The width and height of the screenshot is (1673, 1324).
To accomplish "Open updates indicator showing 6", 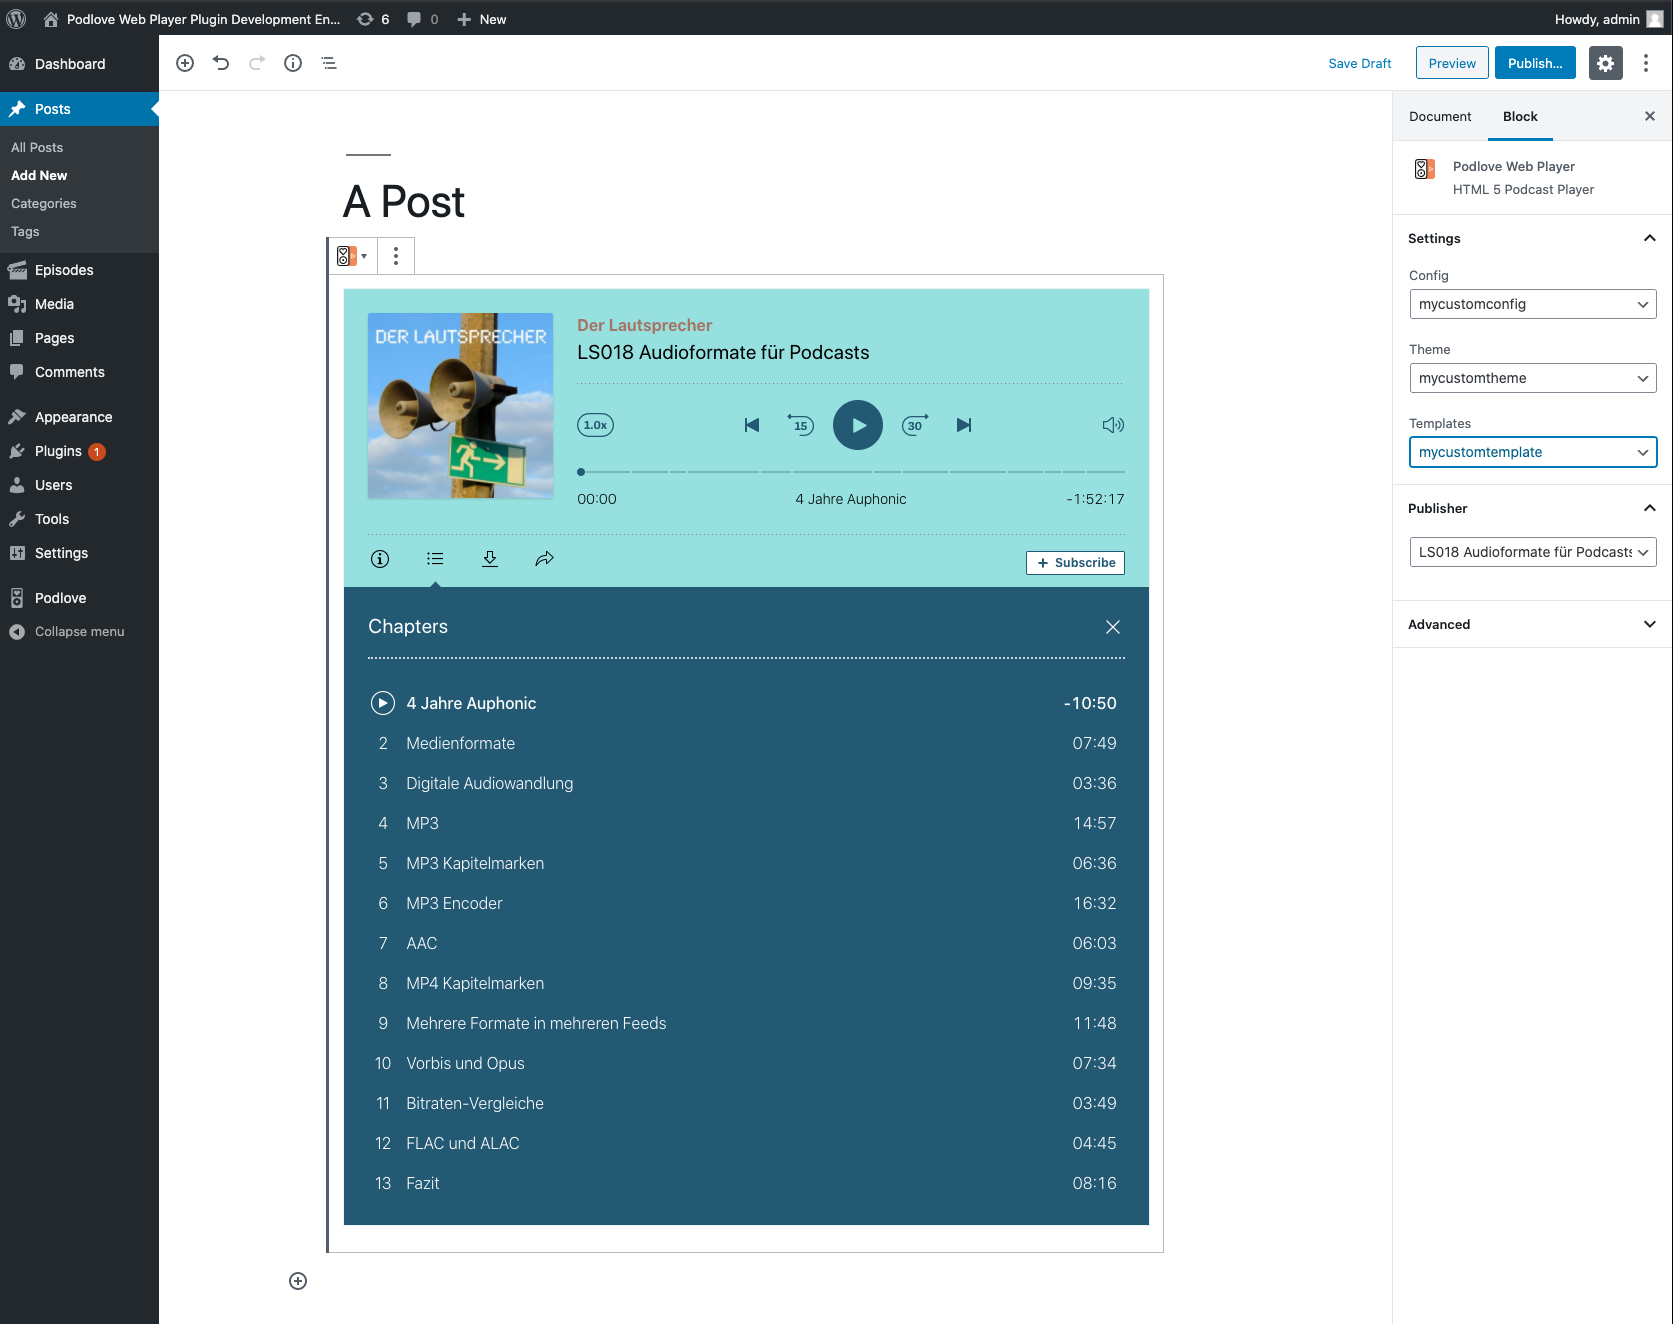I will point(374,19).
